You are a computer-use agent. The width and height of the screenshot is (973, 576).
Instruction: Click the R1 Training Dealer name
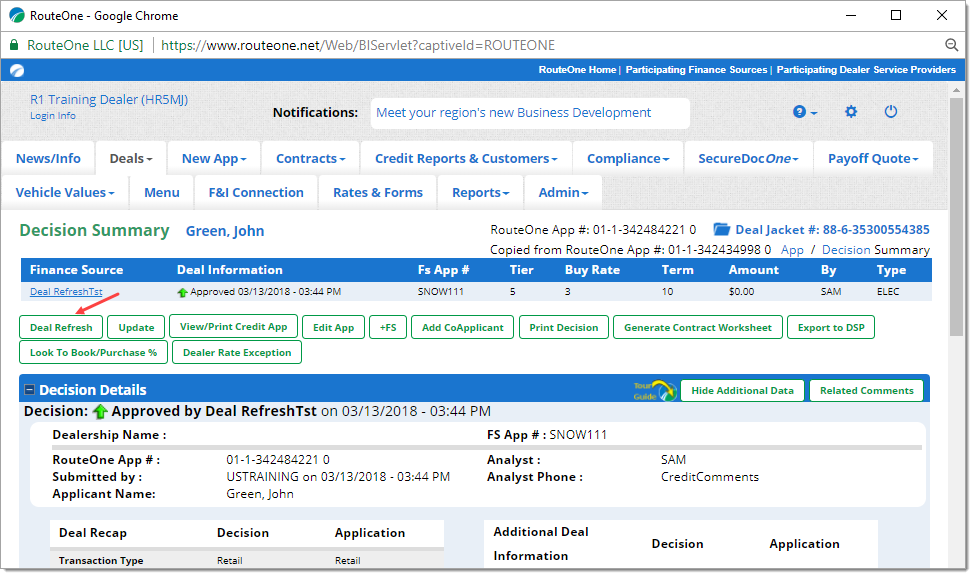(109, 99)
